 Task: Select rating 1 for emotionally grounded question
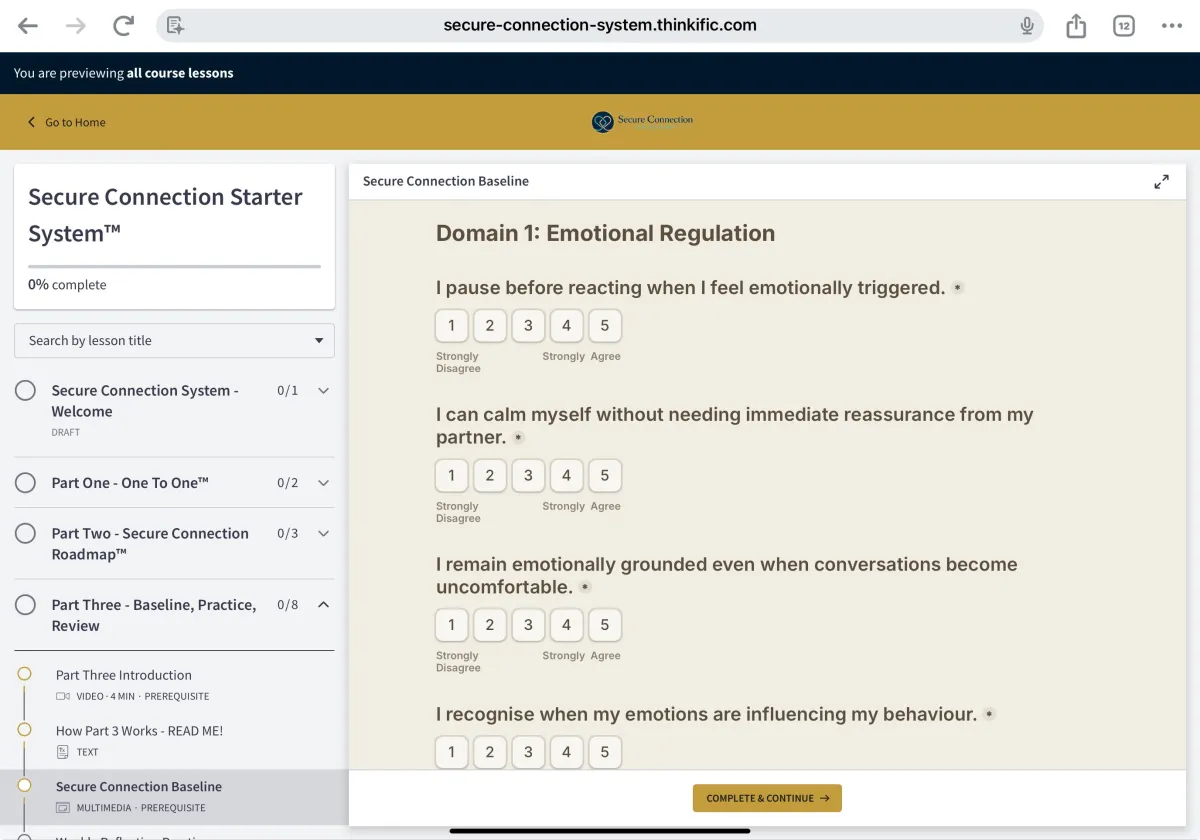point(452,625)
